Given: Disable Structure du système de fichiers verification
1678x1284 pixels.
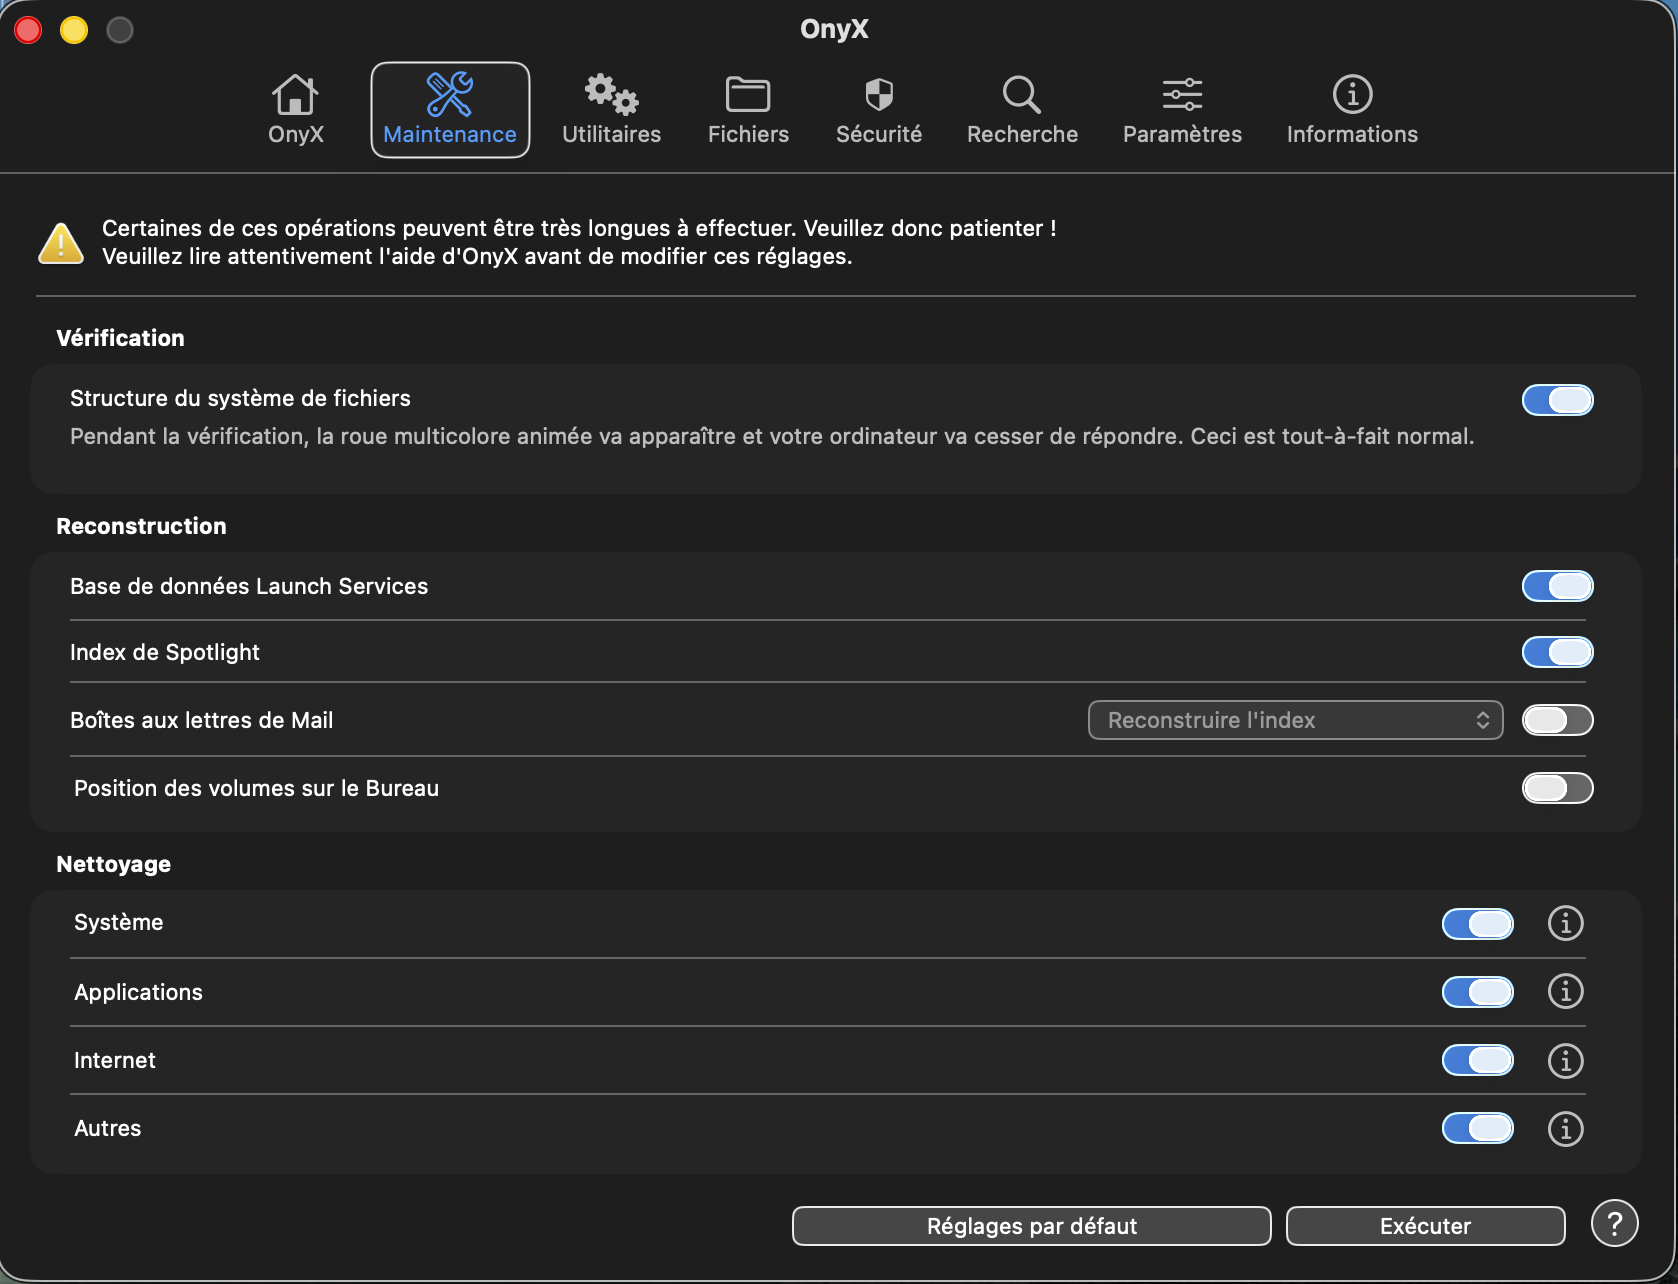Looking at the screenshot, I should point(1557,400).
